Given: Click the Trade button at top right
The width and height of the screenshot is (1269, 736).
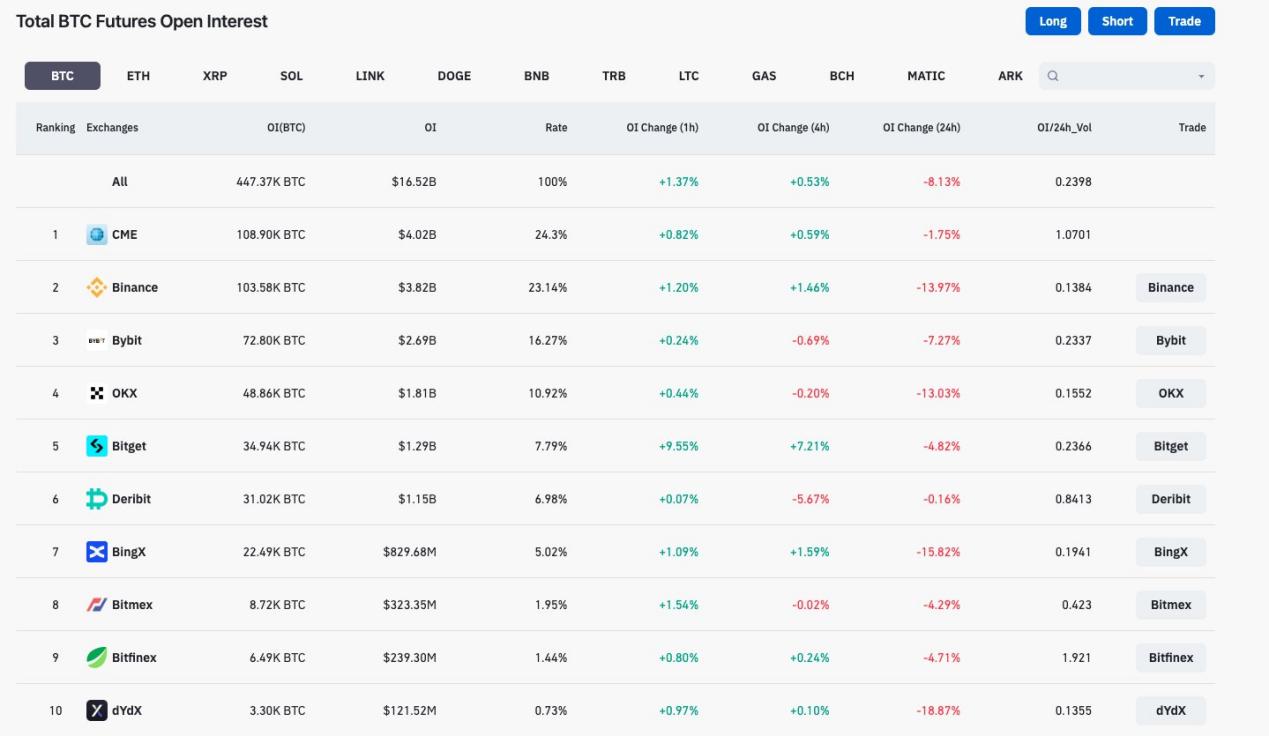Looking at the screenshot, I should (x=1184, y=21).
